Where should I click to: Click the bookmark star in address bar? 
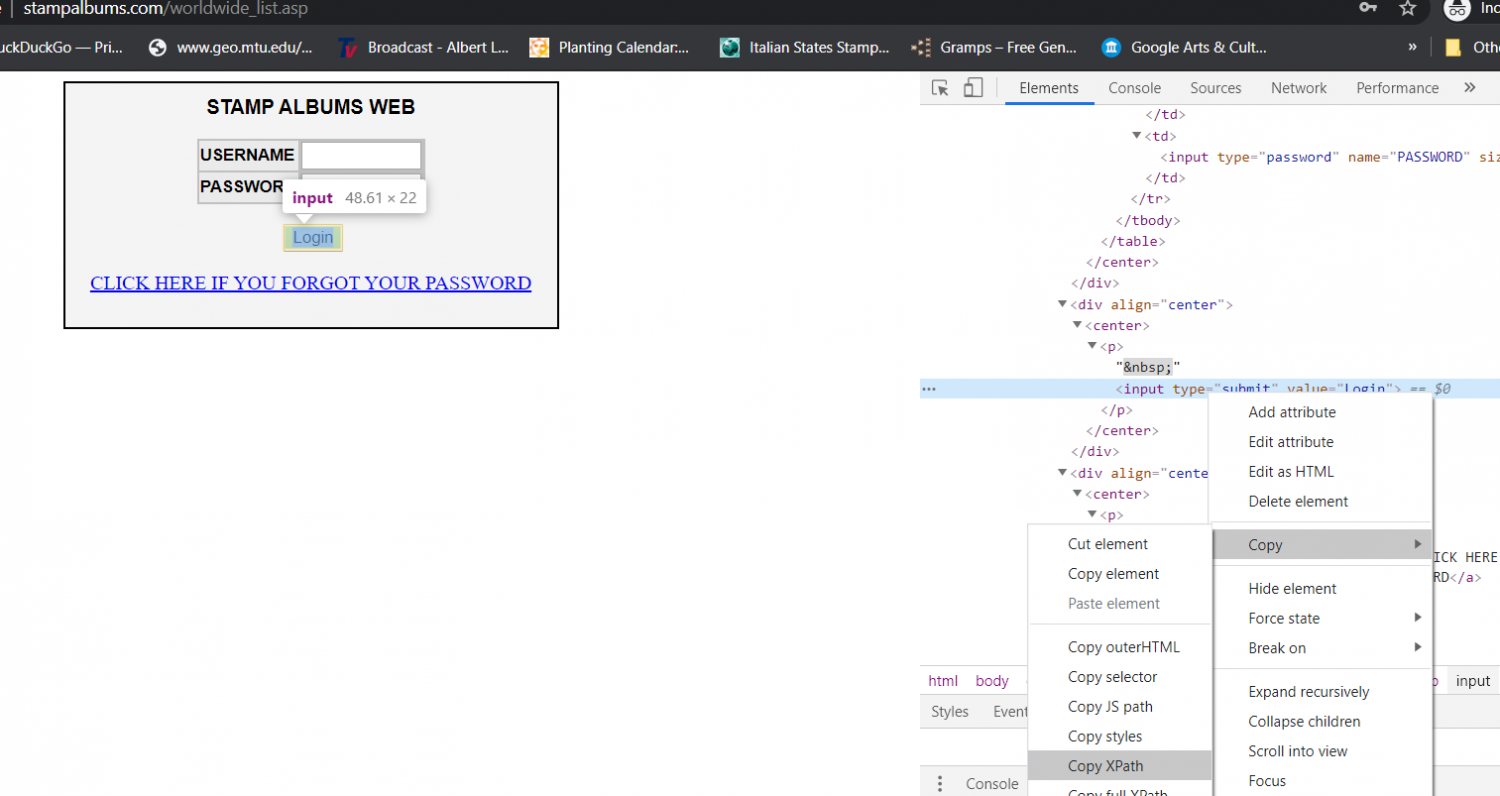pos(1408,9)
